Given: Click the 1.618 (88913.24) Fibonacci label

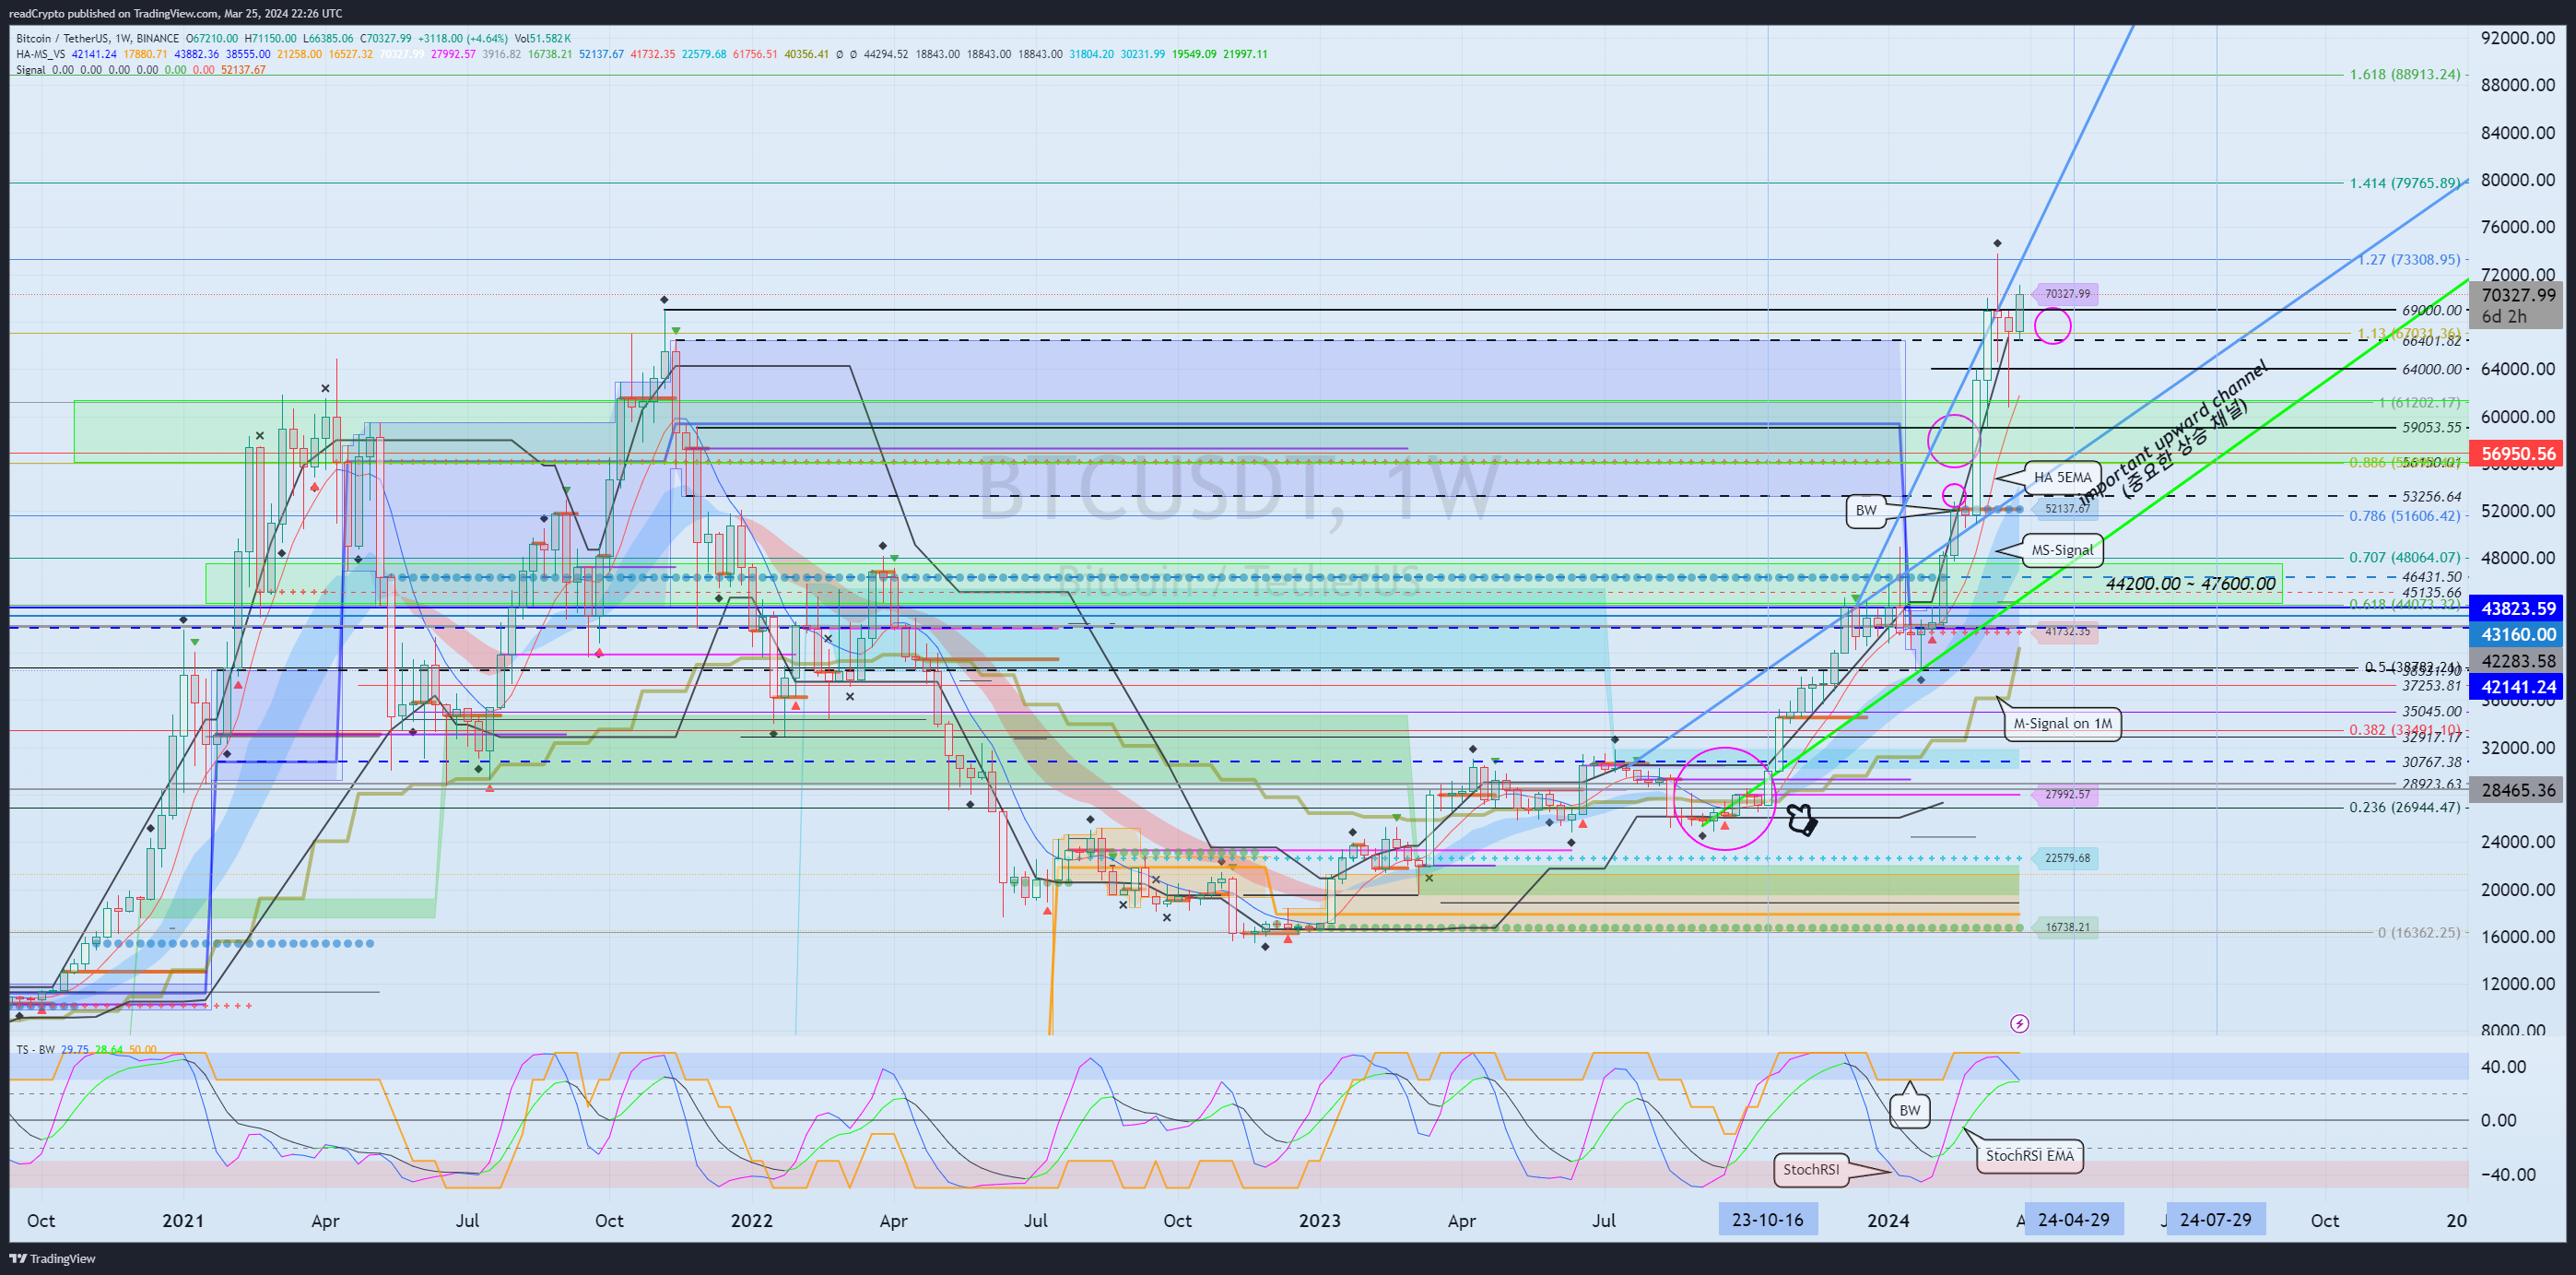Looking at the screenshot, I should pos(2404,75).
